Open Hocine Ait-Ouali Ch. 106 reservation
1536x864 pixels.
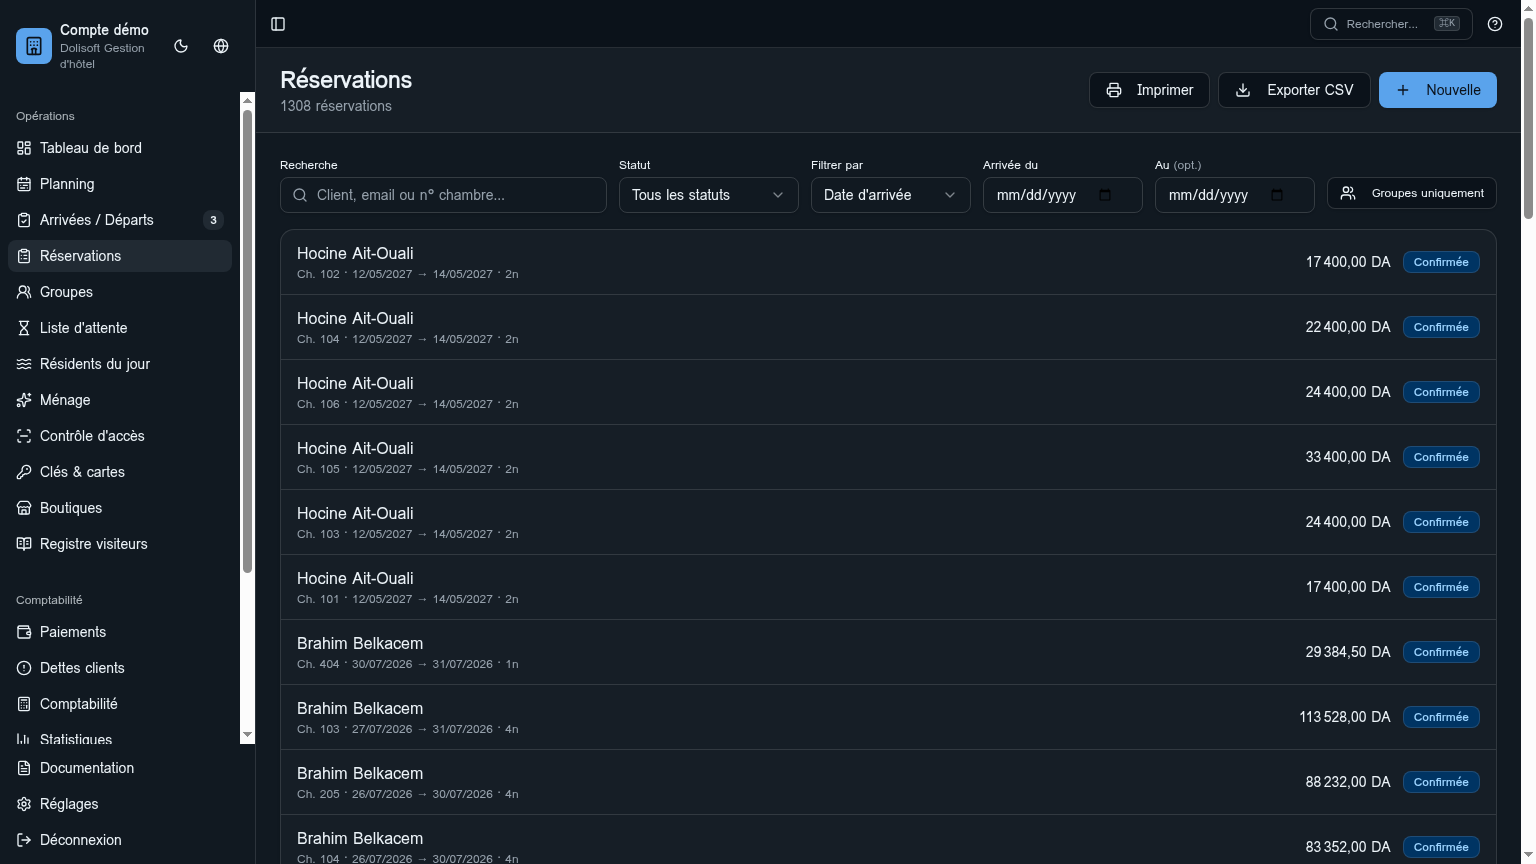tap(888, 392)
